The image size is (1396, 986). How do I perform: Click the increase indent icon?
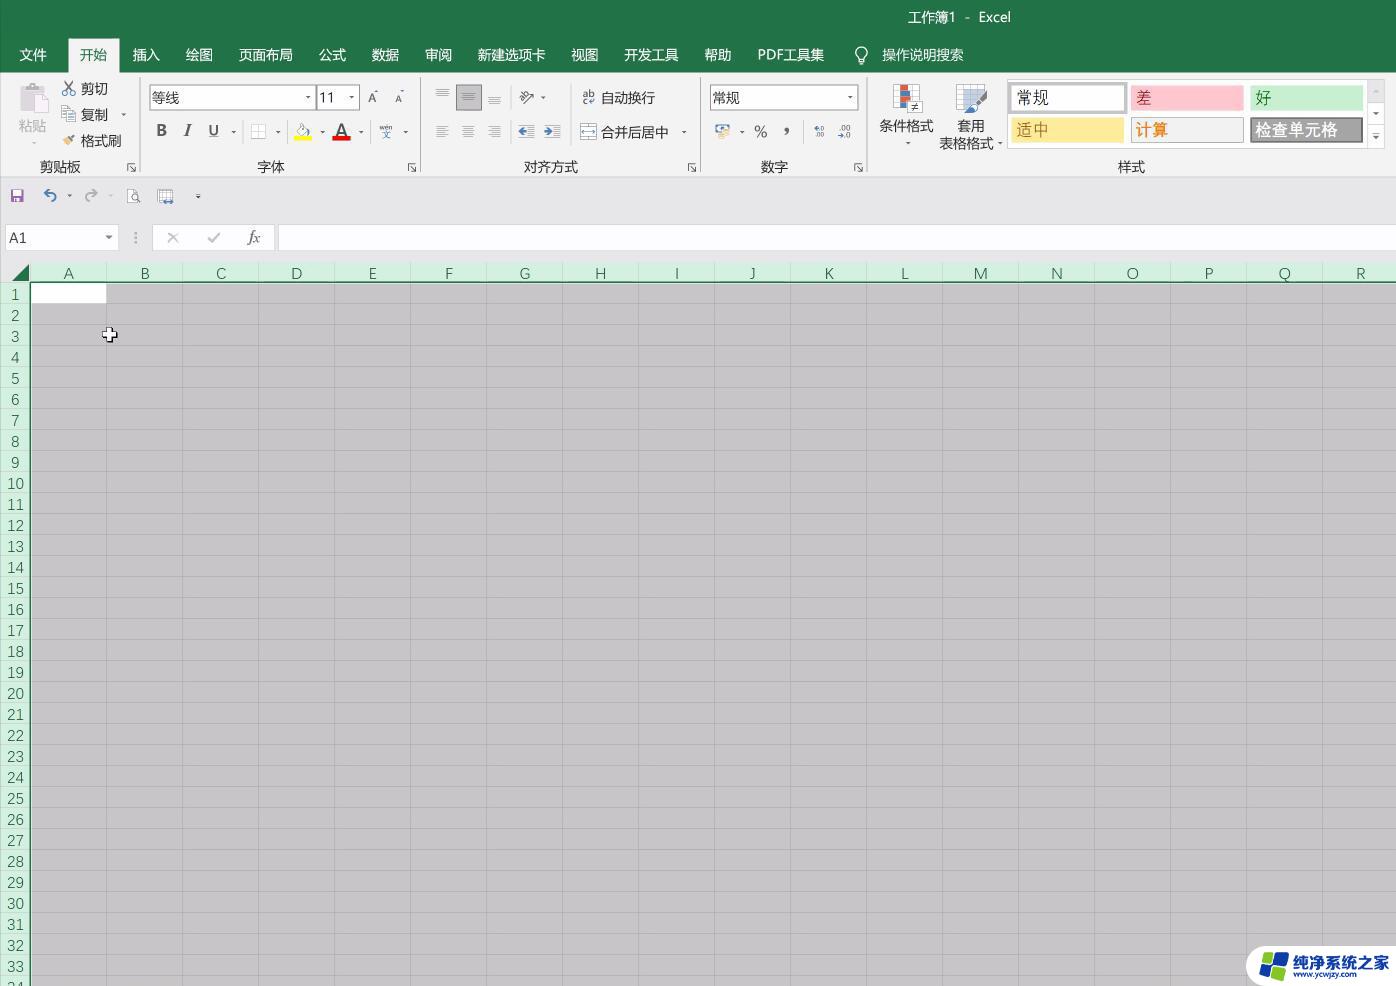click(x=552, y=131)
